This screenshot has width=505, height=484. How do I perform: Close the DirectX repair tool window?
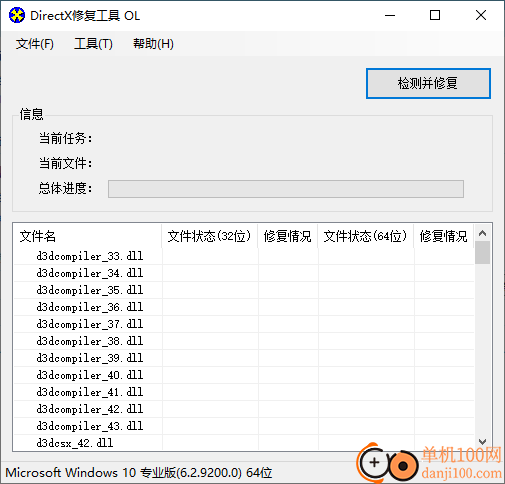(481, 15)
